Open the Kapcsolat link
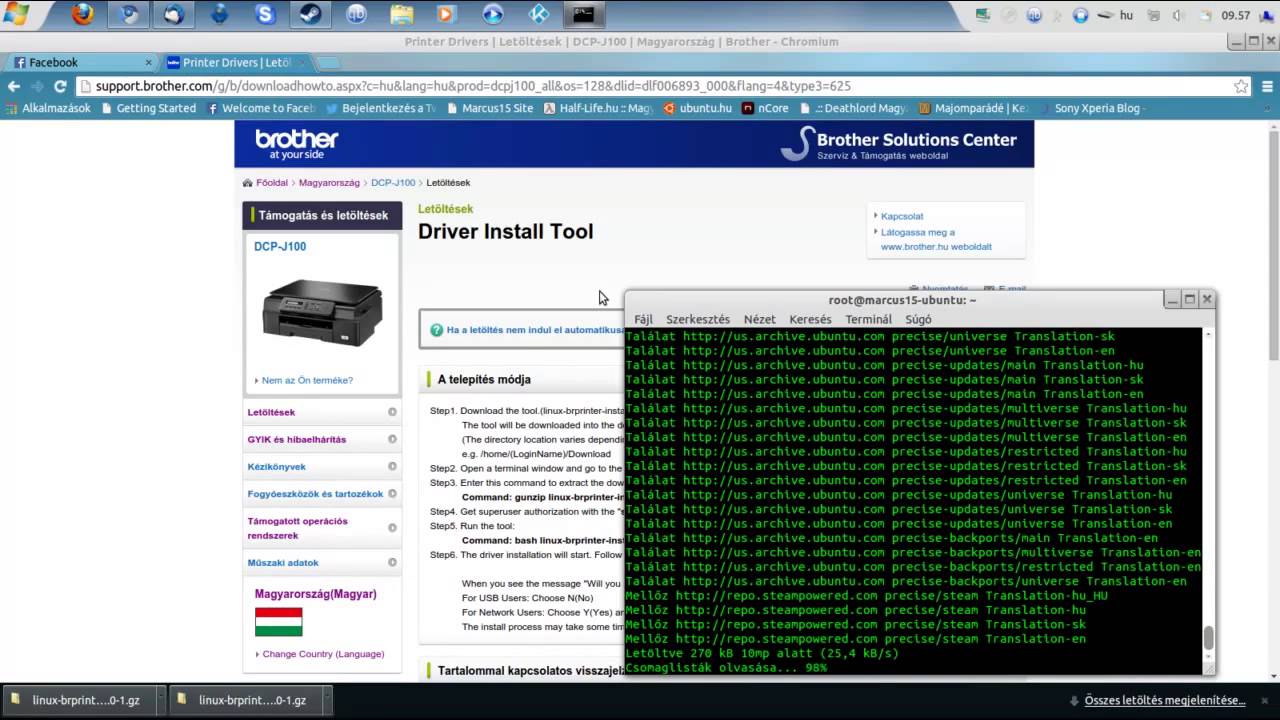Image resolution: width=1280 pixels, height=720 pixels. click(x=902, y=216)
